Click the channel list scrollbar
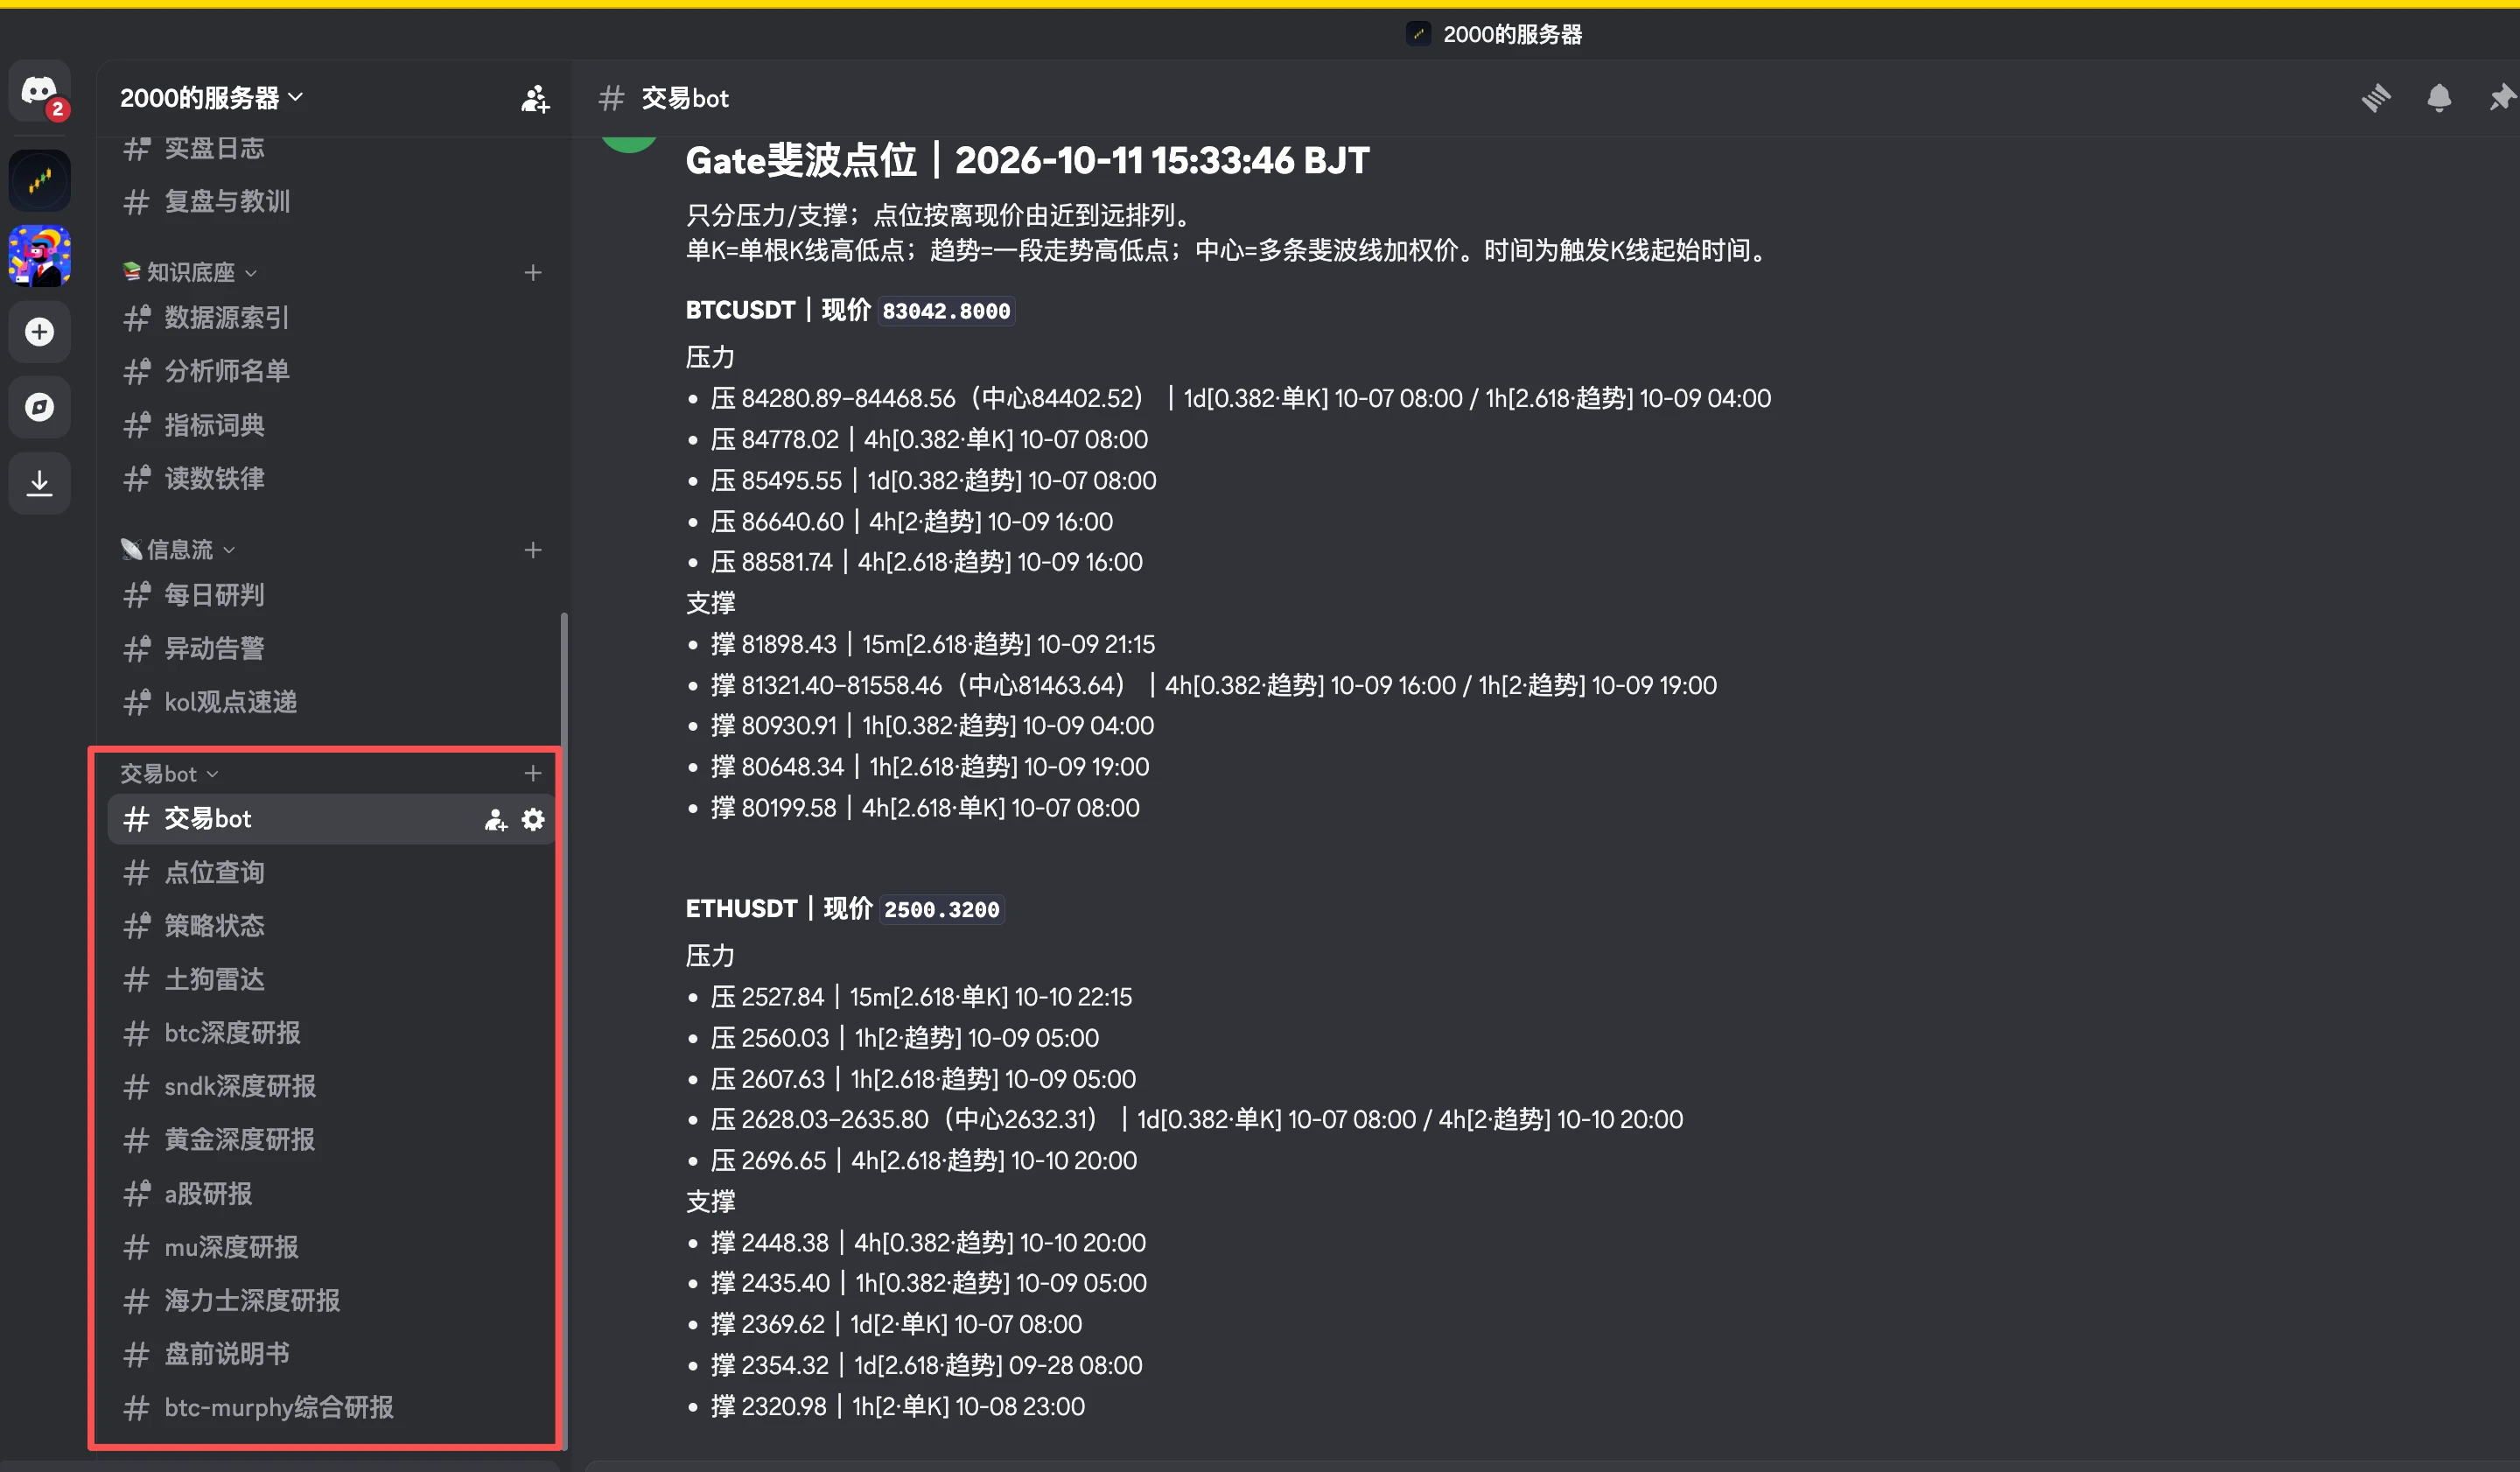The image size is (2520, 1472). click(x=564, y=1030)
